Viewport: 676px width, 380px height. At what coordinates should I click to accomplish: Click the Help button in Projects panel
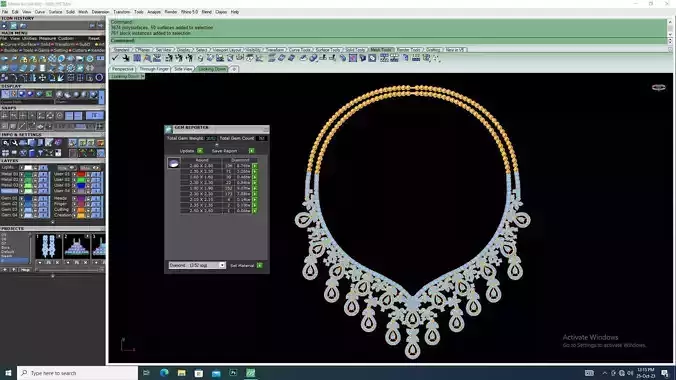tap(25, 270)
